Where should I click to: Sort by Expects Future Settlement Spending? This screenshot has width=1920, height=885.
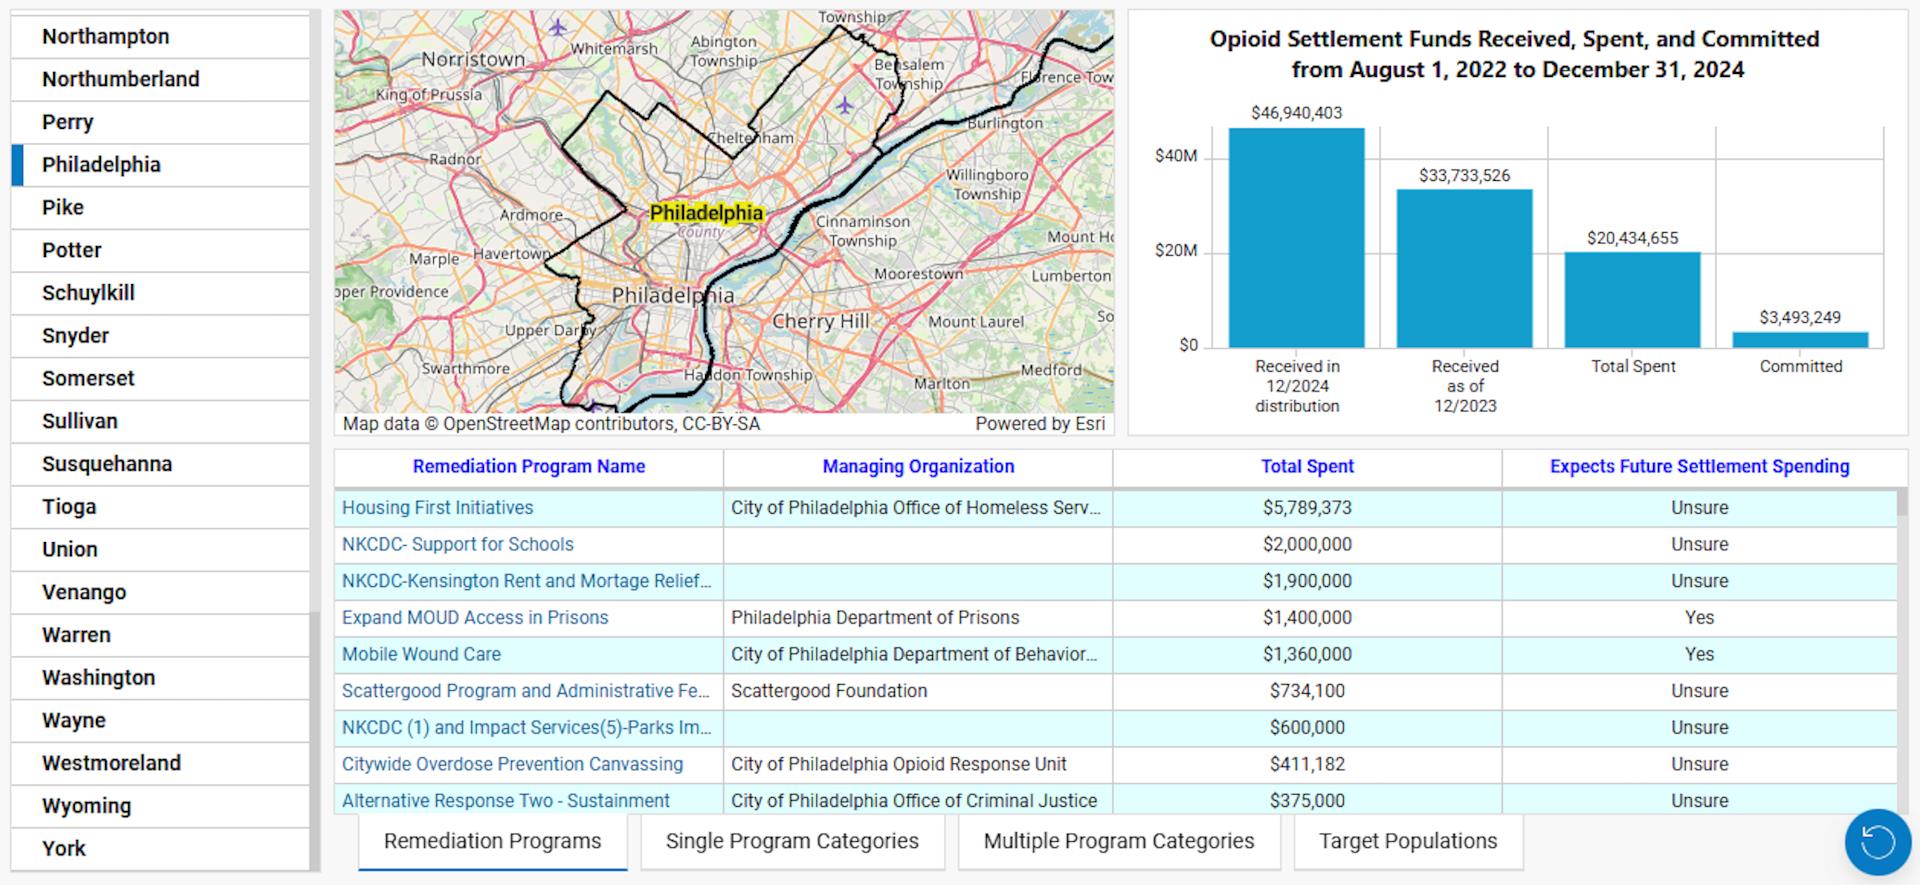tap(1699, 466)
